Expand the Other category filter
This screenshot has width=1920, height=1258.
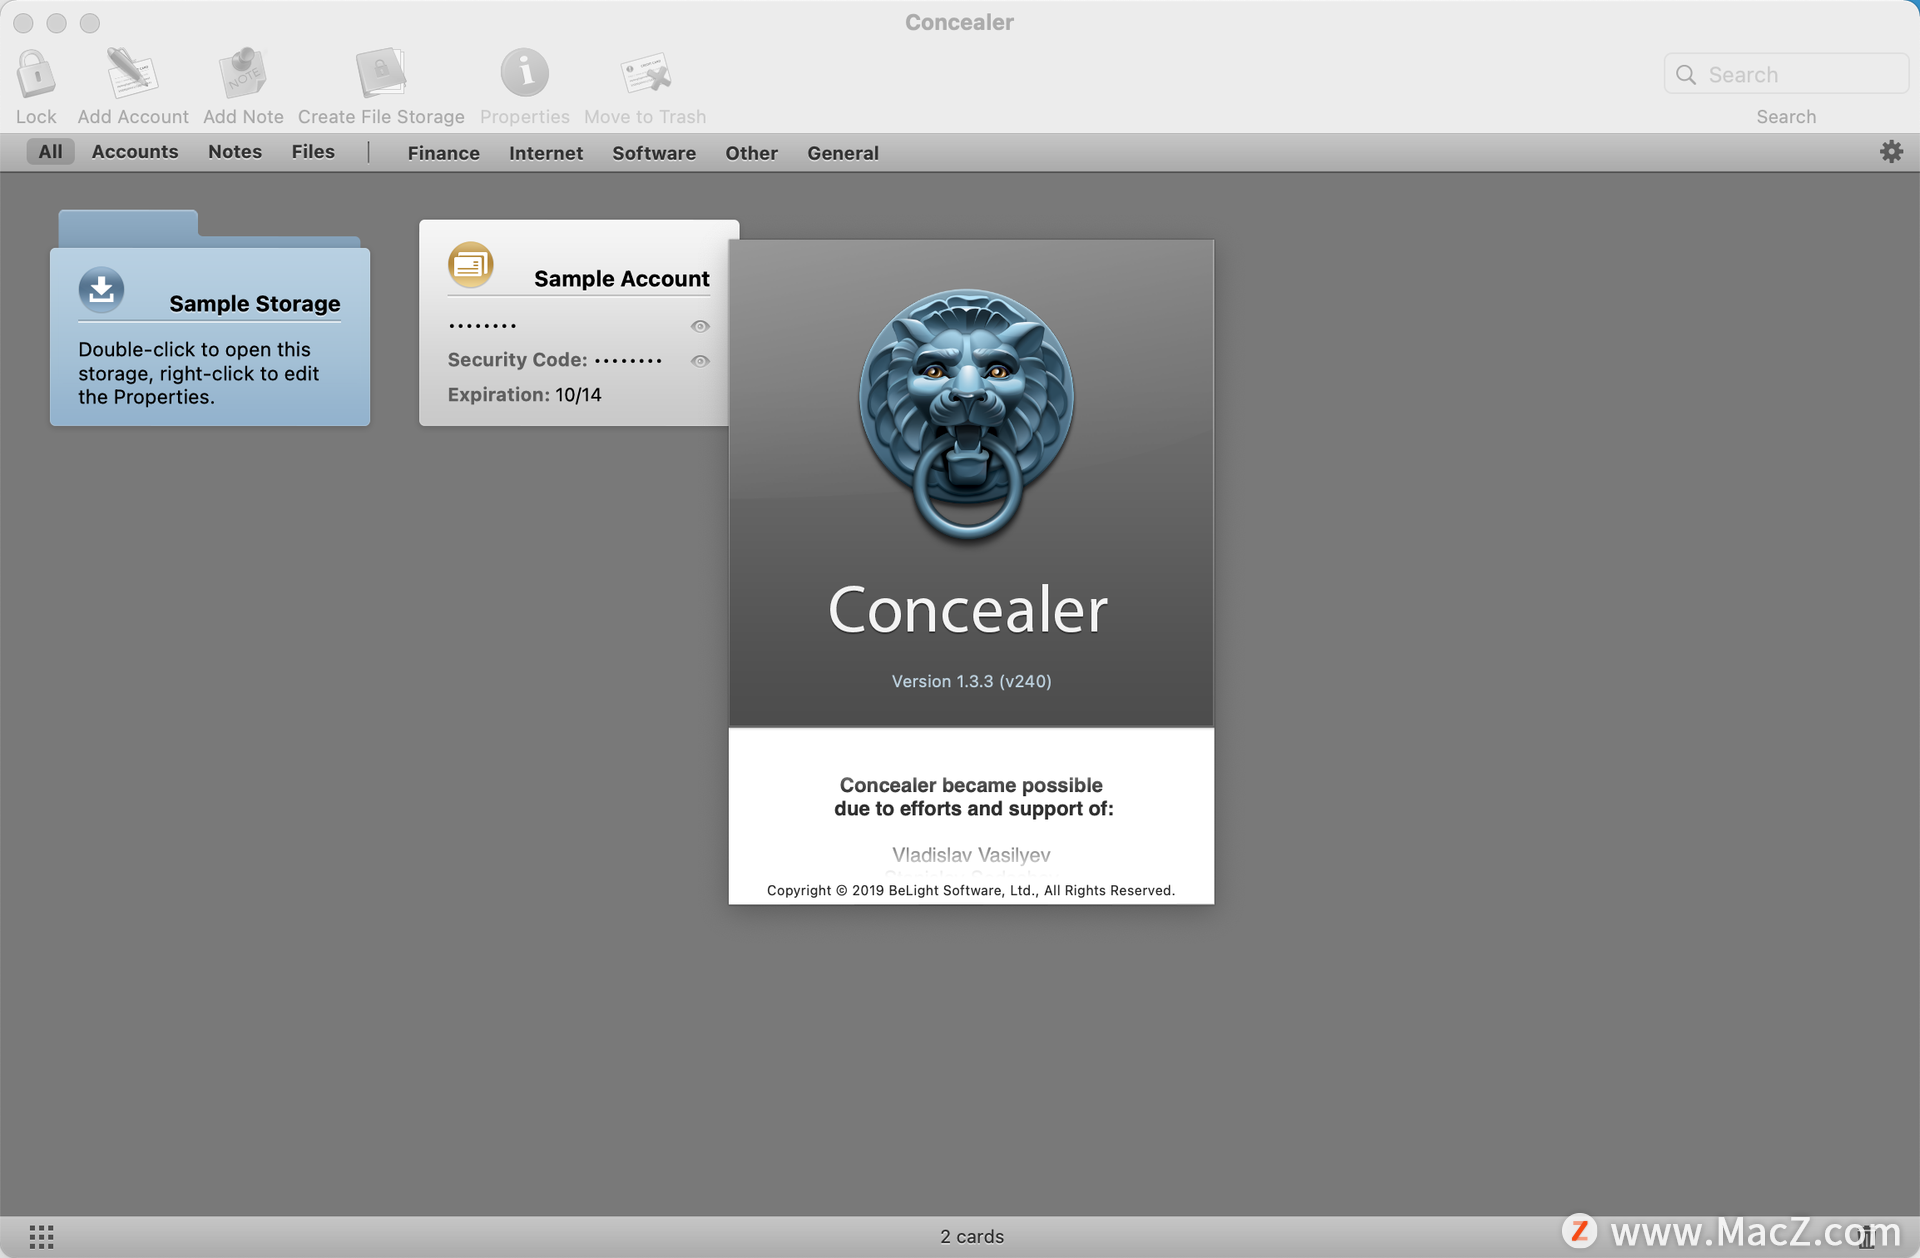749,152
